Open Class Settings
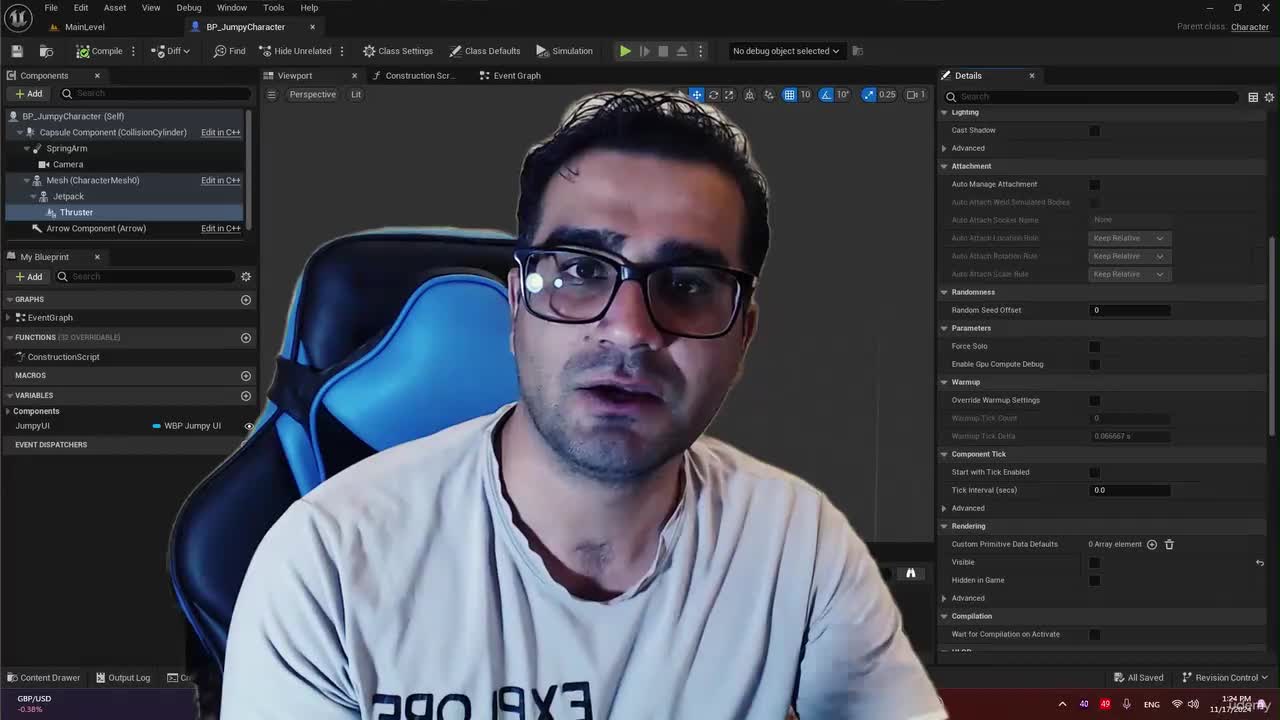 (x=398, y=51)
